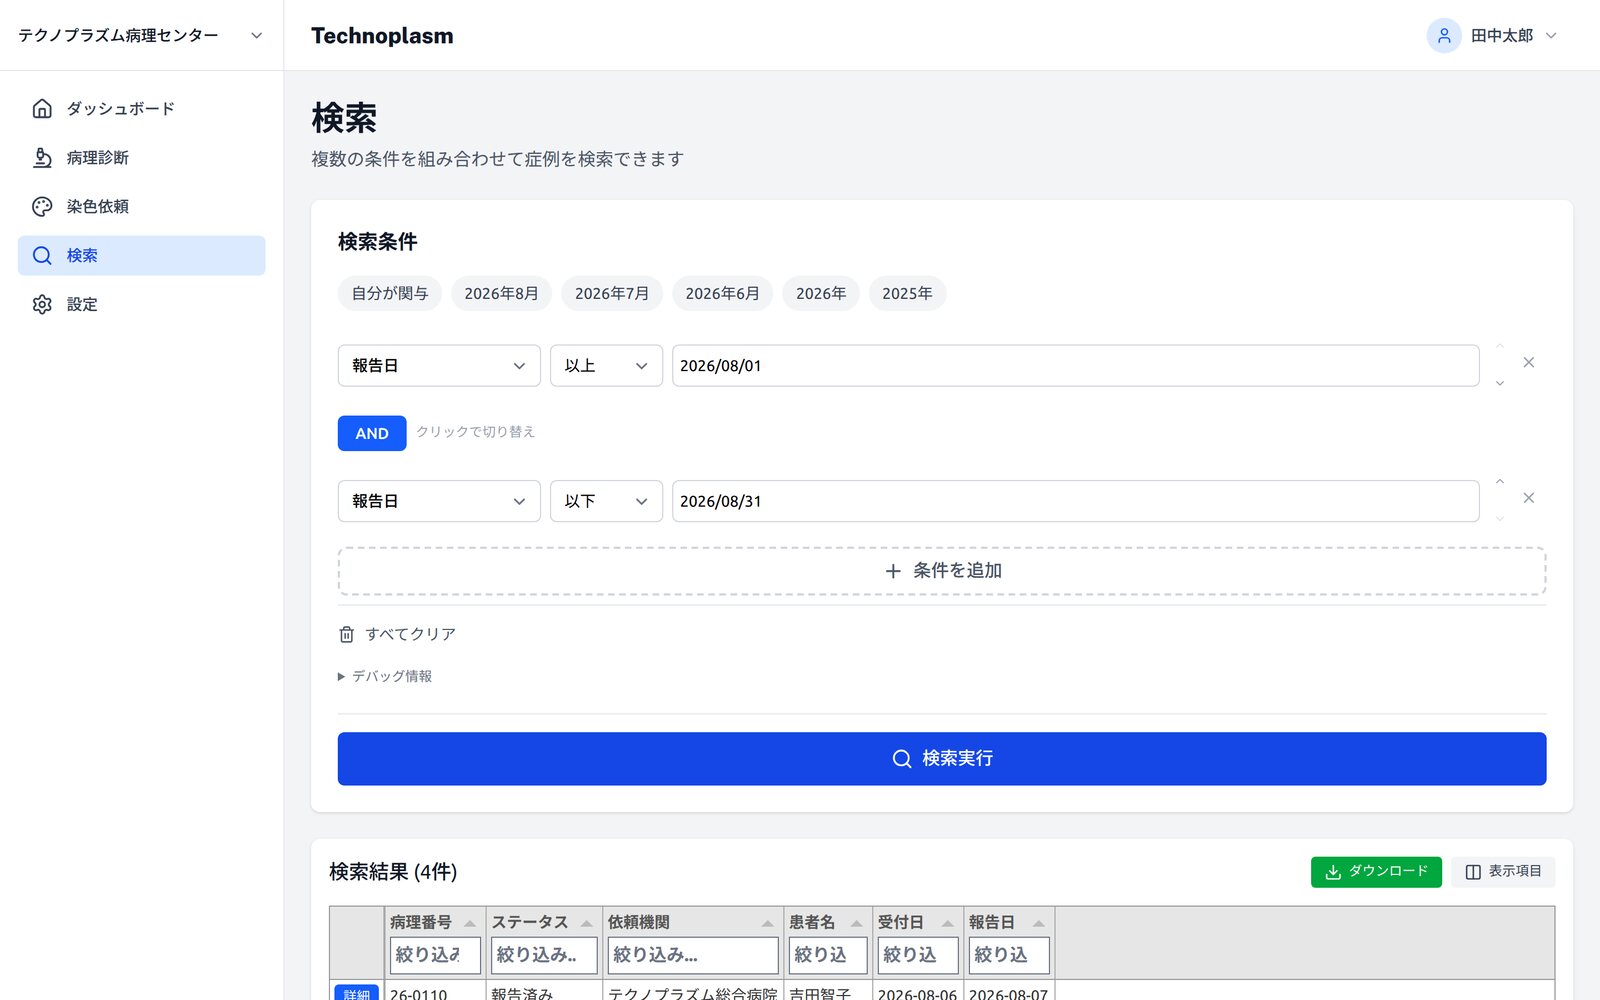
Task: Click the 依頼機関 filter input
Action: [x=692, y=955]
